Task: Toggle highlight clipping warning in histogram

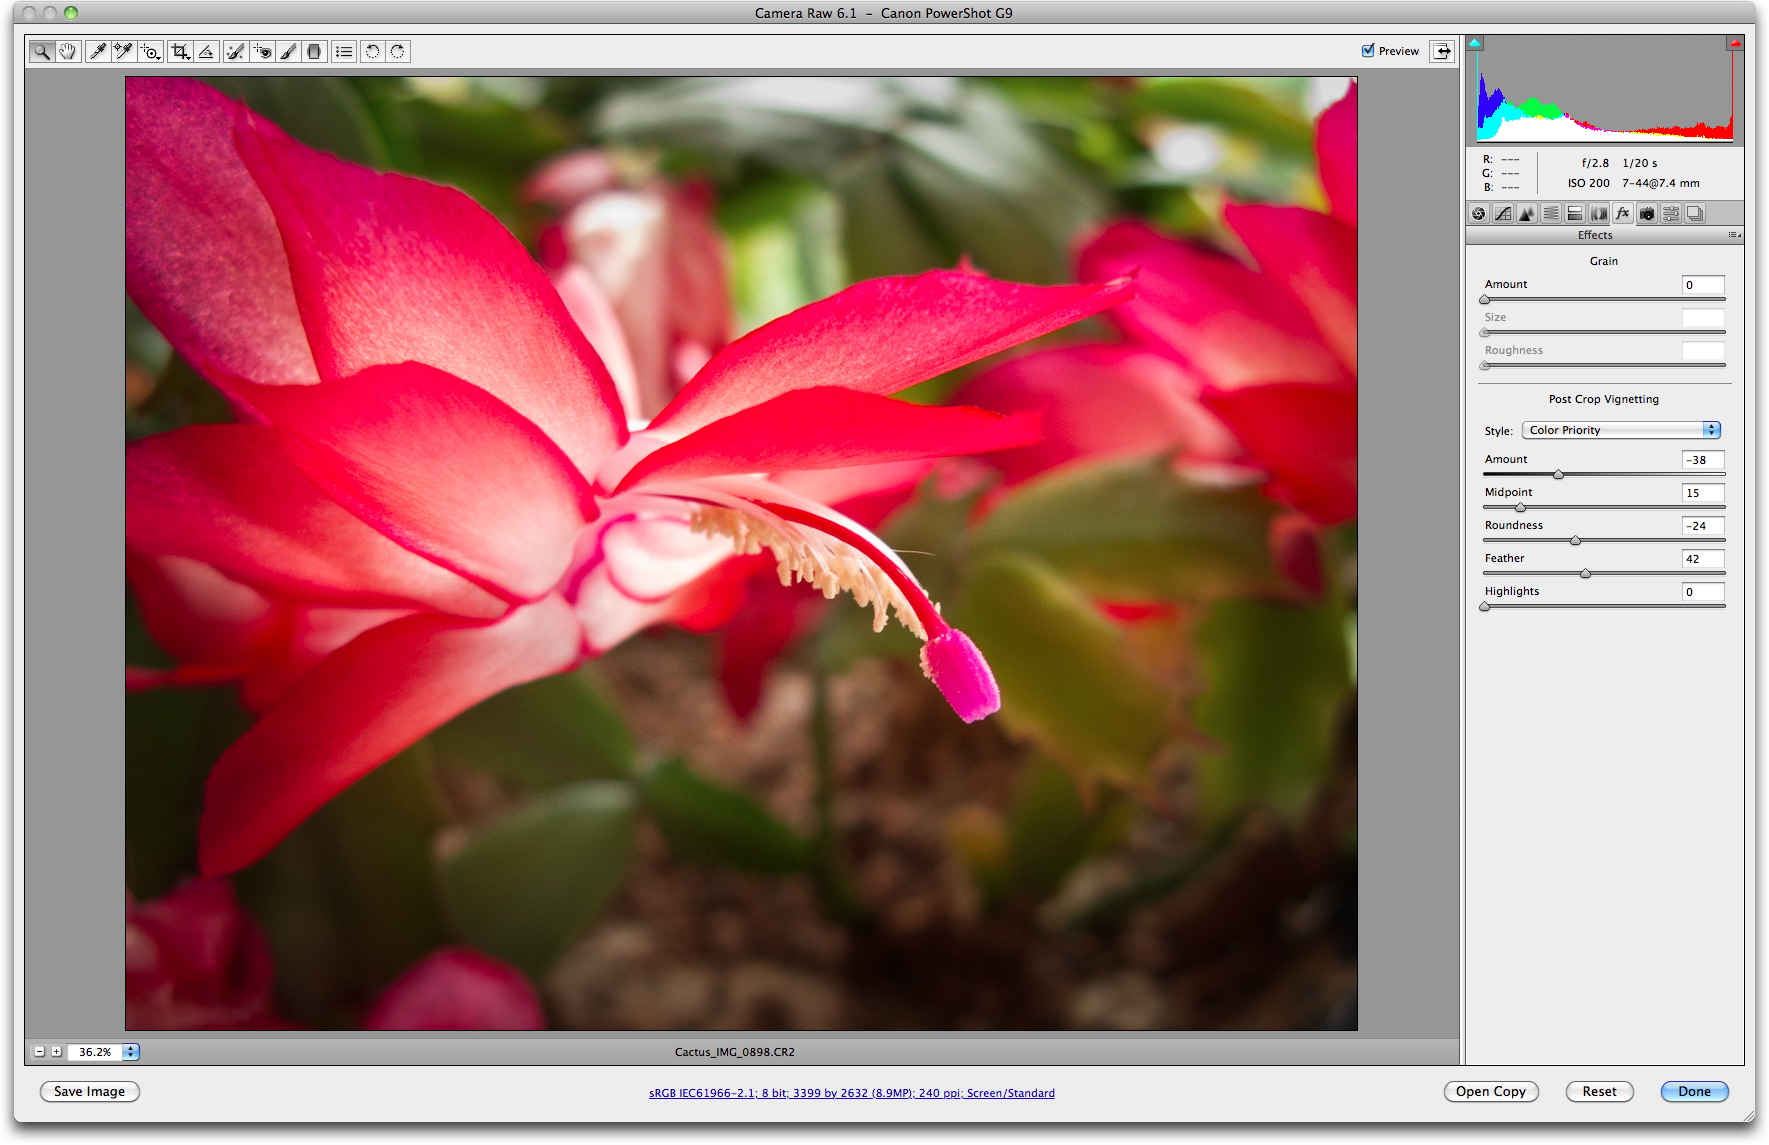Action: (x=1734, y=43)
